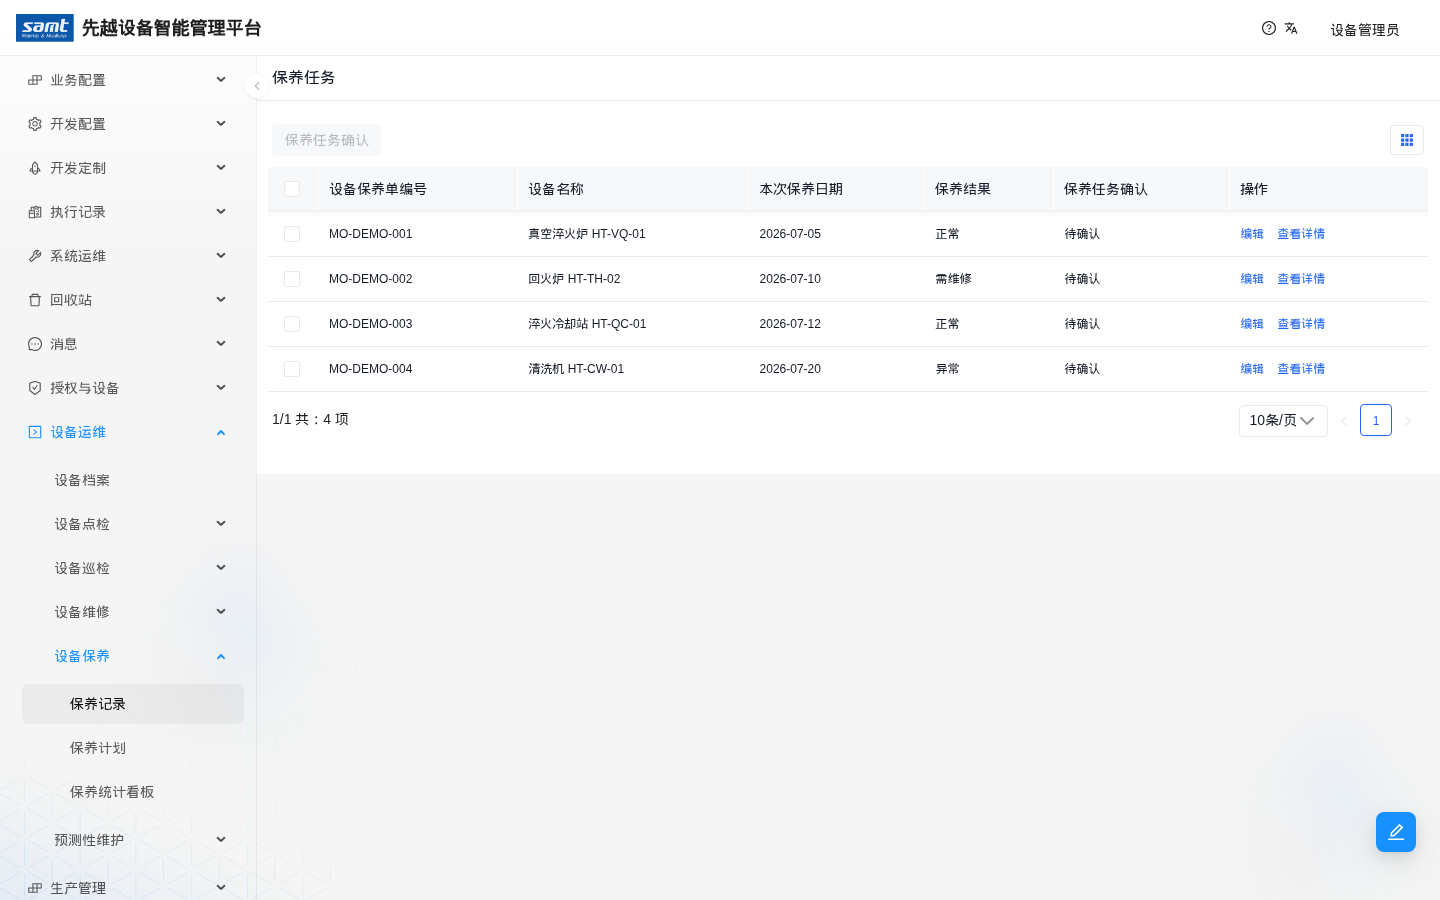
Task: Tick the checkbox for MO-DEMO-003 row
Action: click(292, 324)
